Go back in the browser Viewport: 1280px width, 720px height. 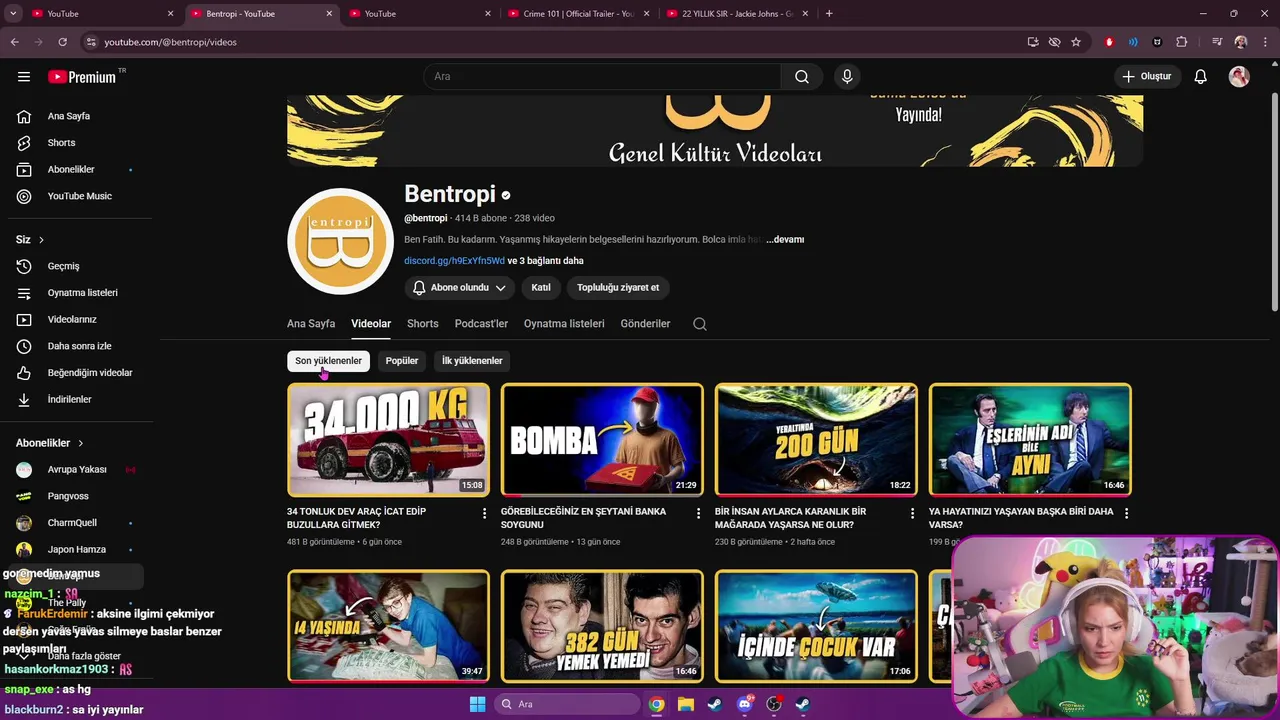[14, 42]
